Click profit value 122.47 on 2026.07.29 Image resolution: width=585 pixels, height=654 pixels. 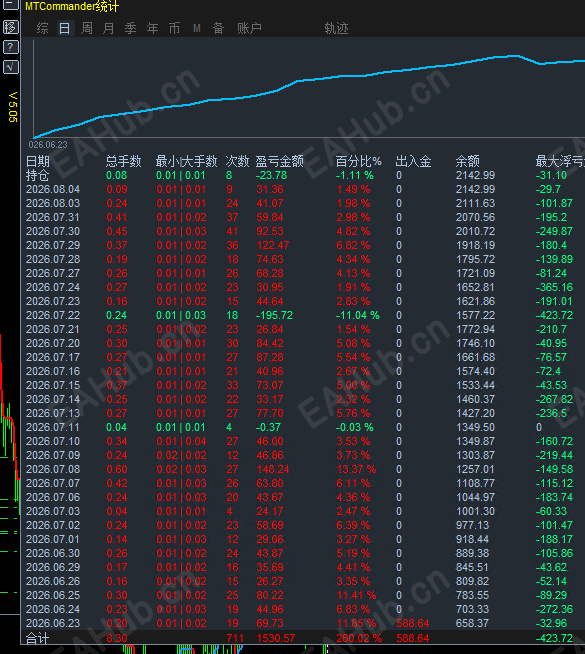pyautogui.click(x=273, y=245)
